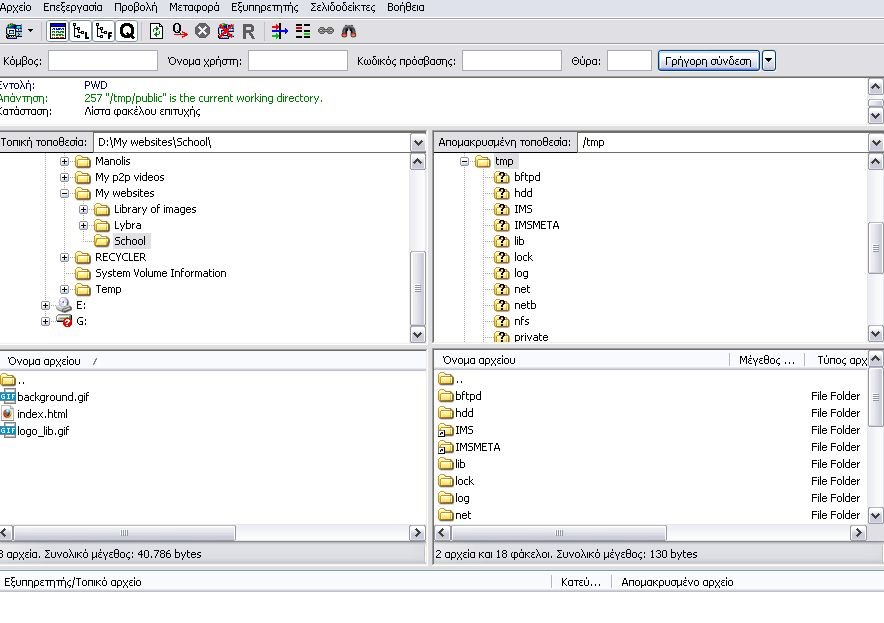Collapse the tmp folder in remote tree
The height and width of the screenshot is (623, 884).
(x=465, y=161)
